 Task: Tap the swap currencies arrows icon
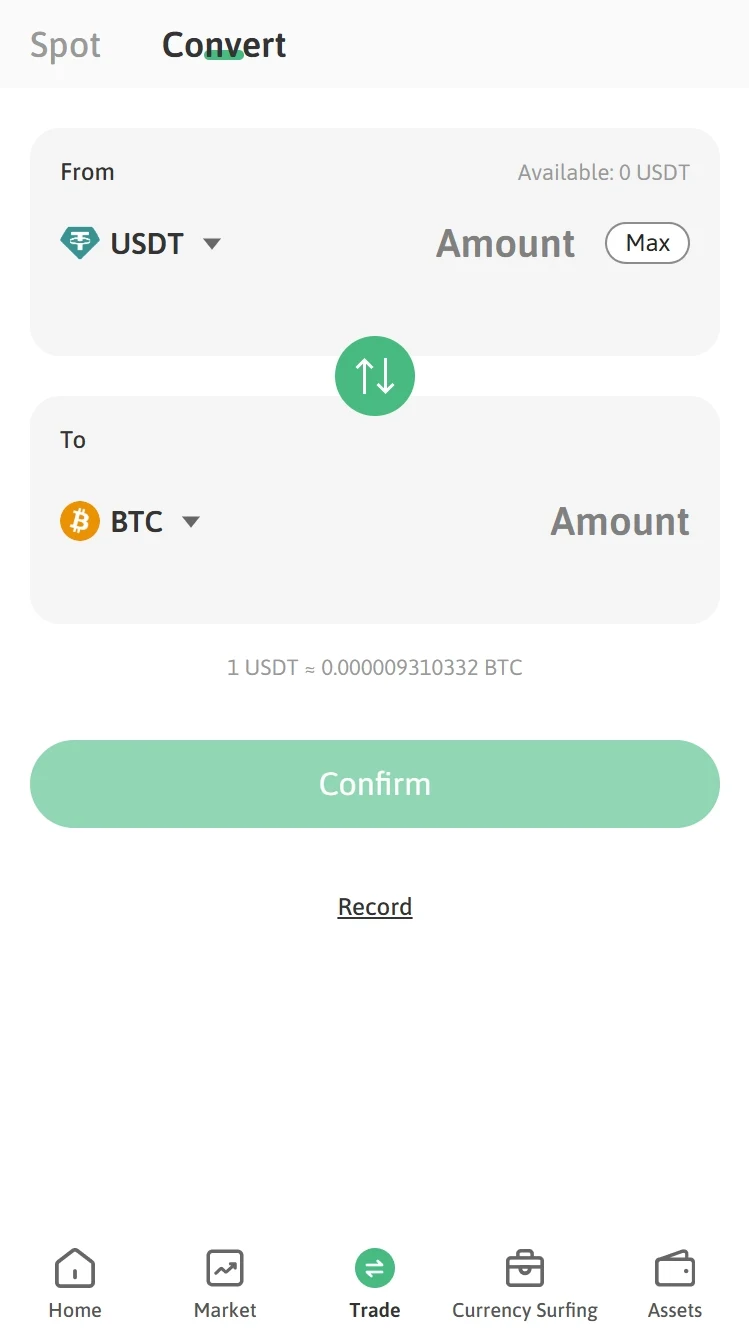click(375, 376)
